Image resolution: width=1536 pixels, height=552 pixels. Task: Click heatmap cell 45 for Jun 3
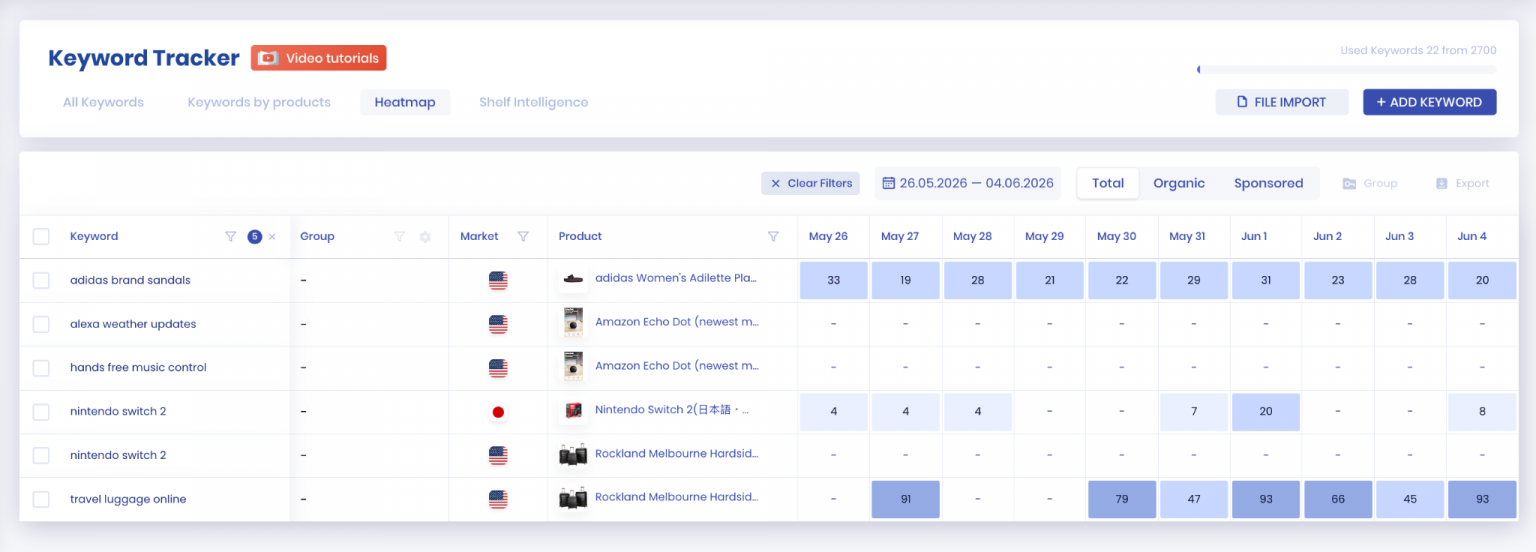tap(1409, 499)
